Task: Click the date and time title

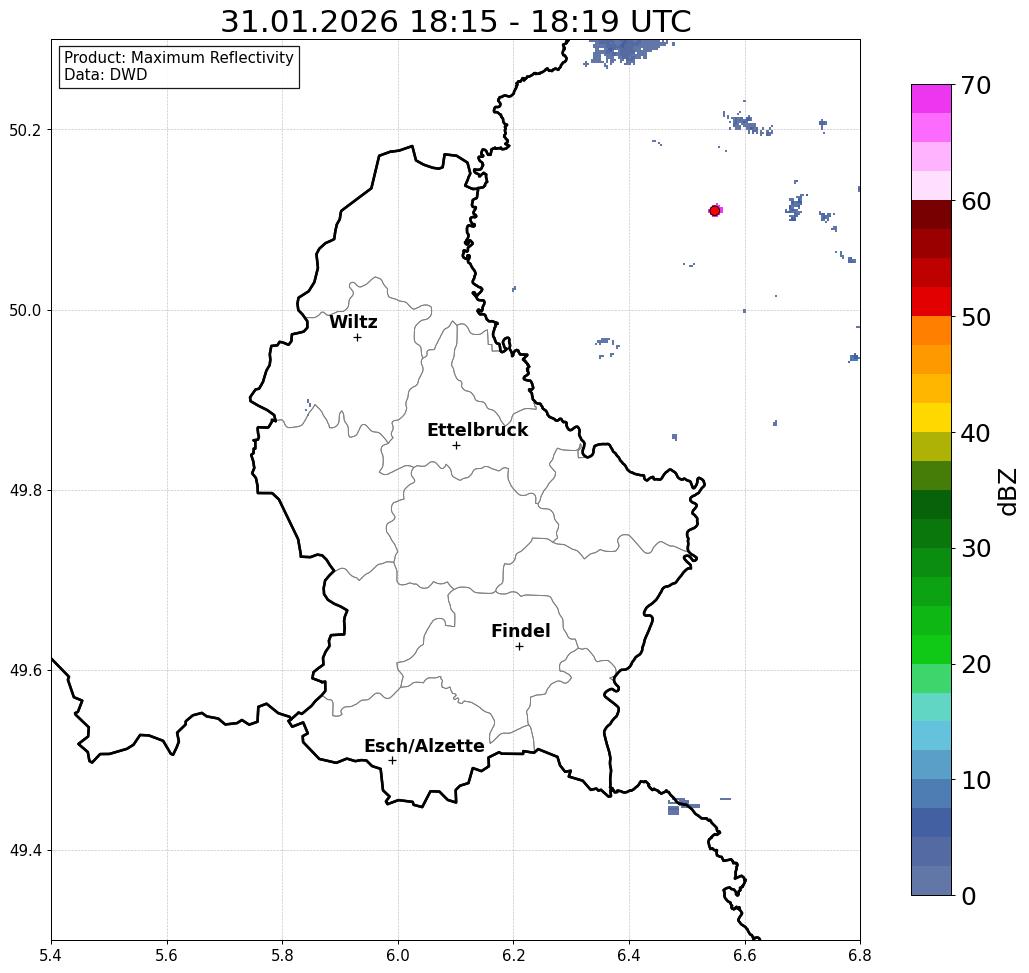Action: [455, 22]
